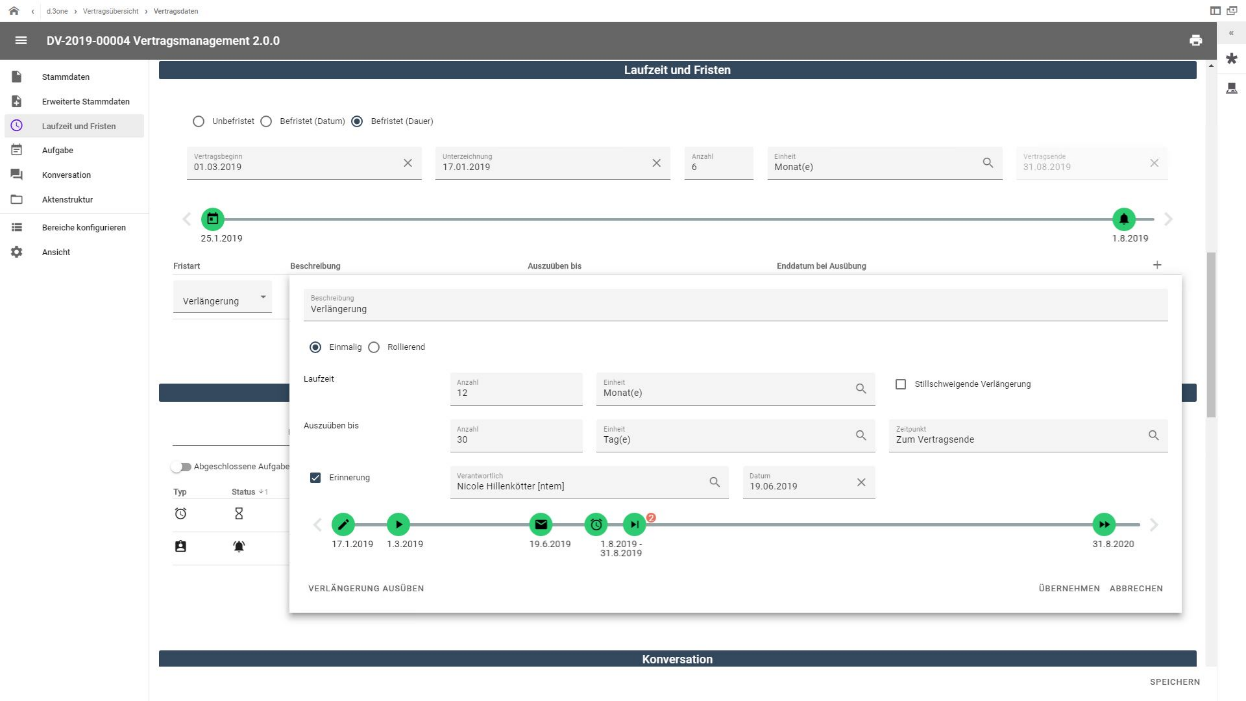Collapse right panel with double chevron

(x=1232, y=31)
